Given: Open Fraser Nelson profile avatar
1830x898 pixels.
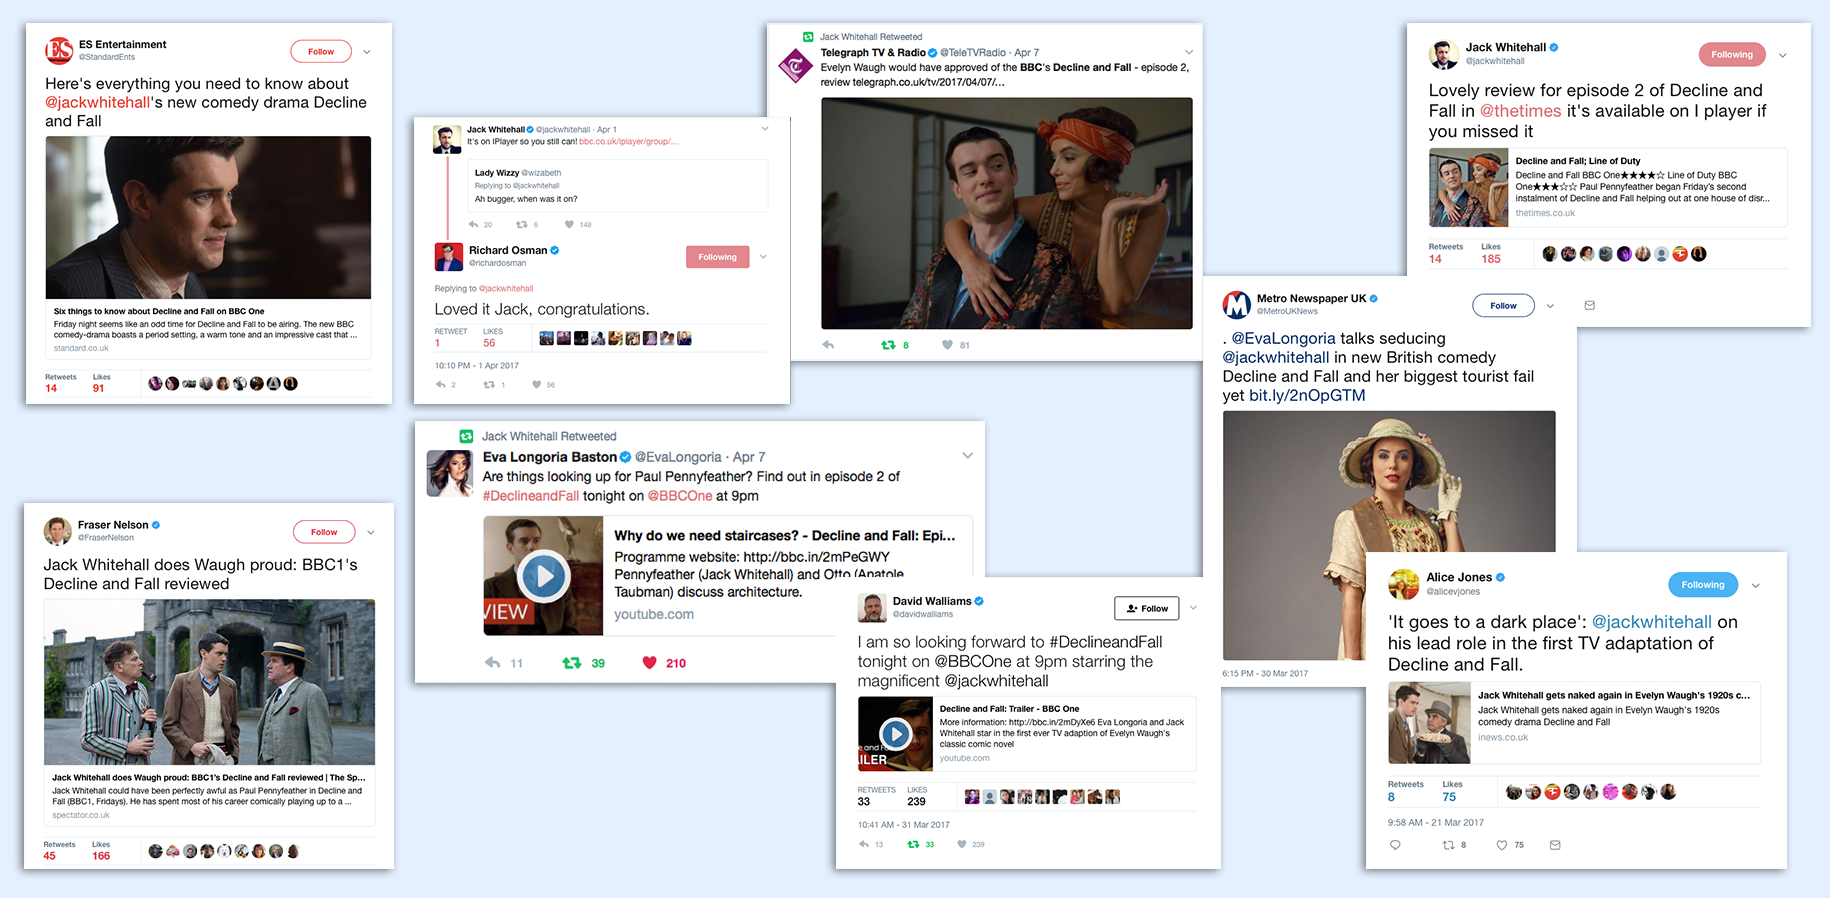Looking at the screenshot, I should [58, 531].
